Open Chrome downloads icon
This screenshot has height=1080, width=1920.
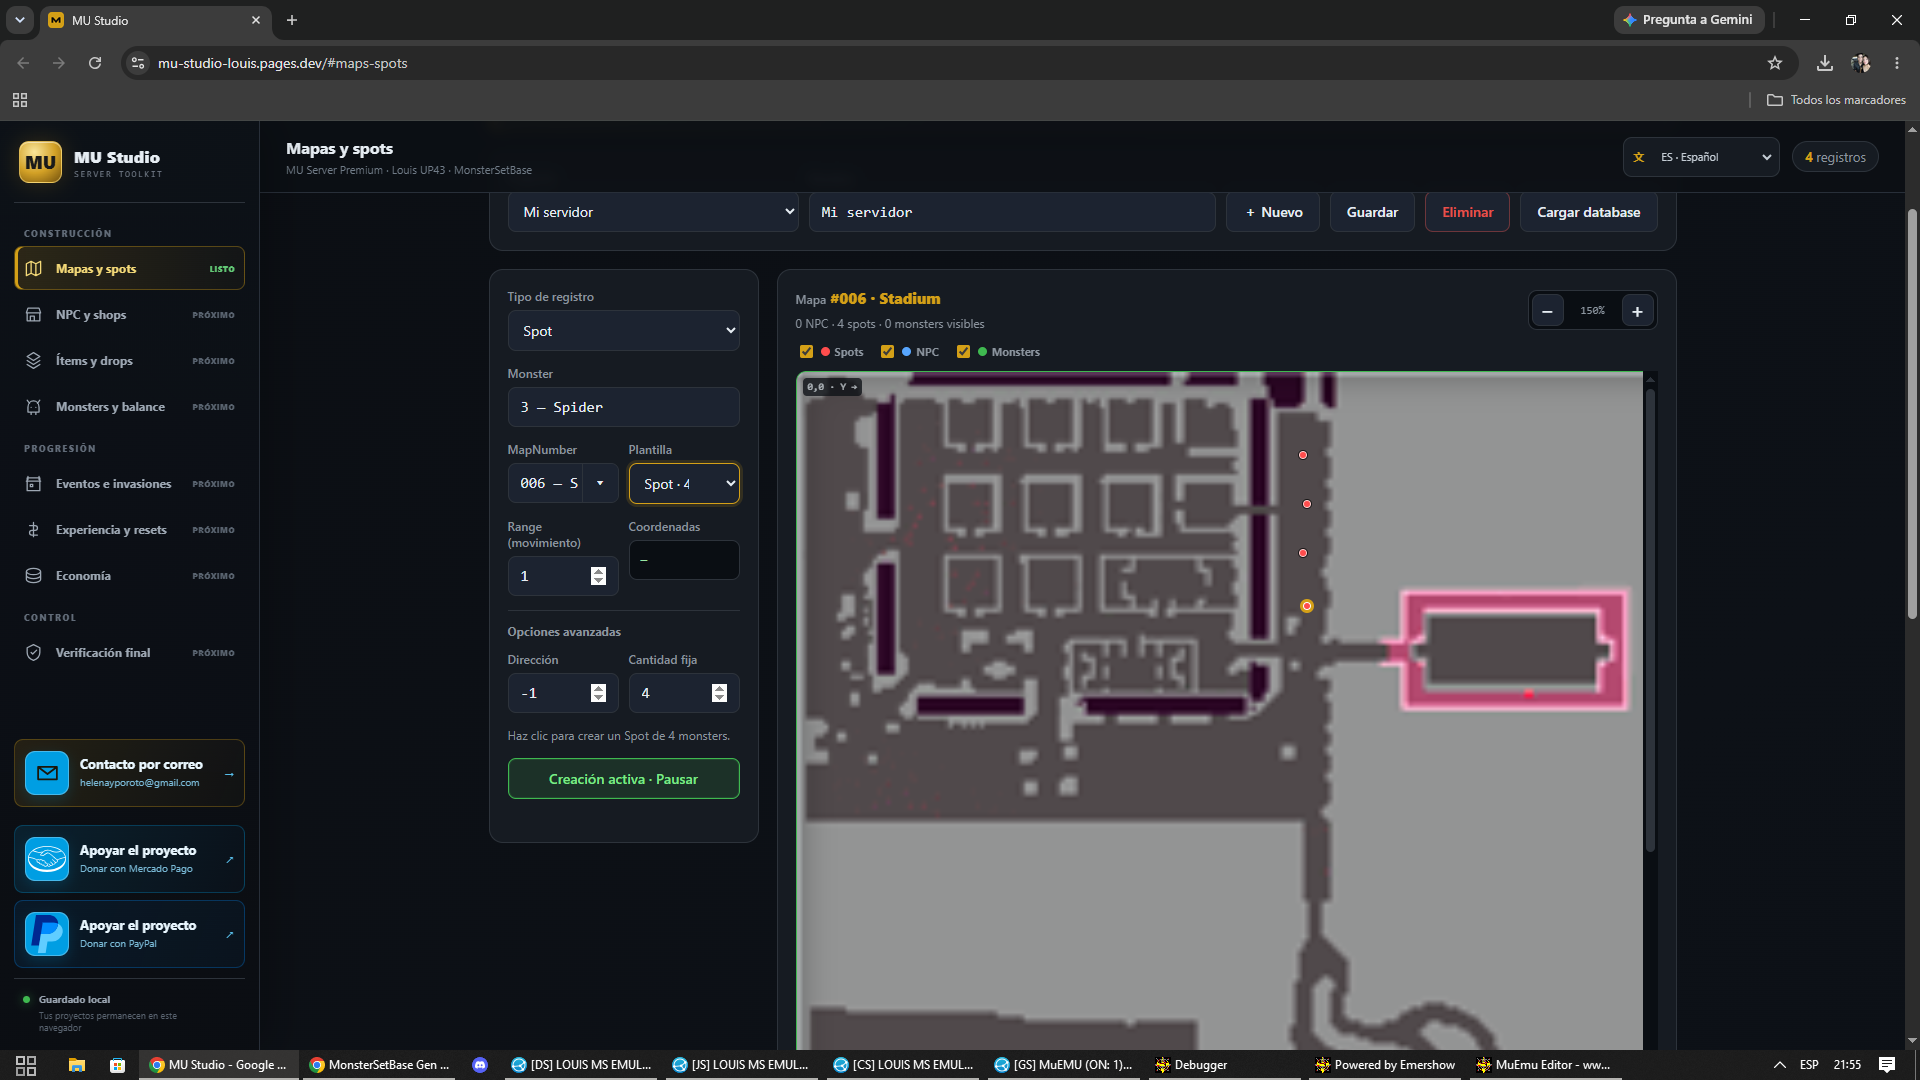[x=1825, y=63]
